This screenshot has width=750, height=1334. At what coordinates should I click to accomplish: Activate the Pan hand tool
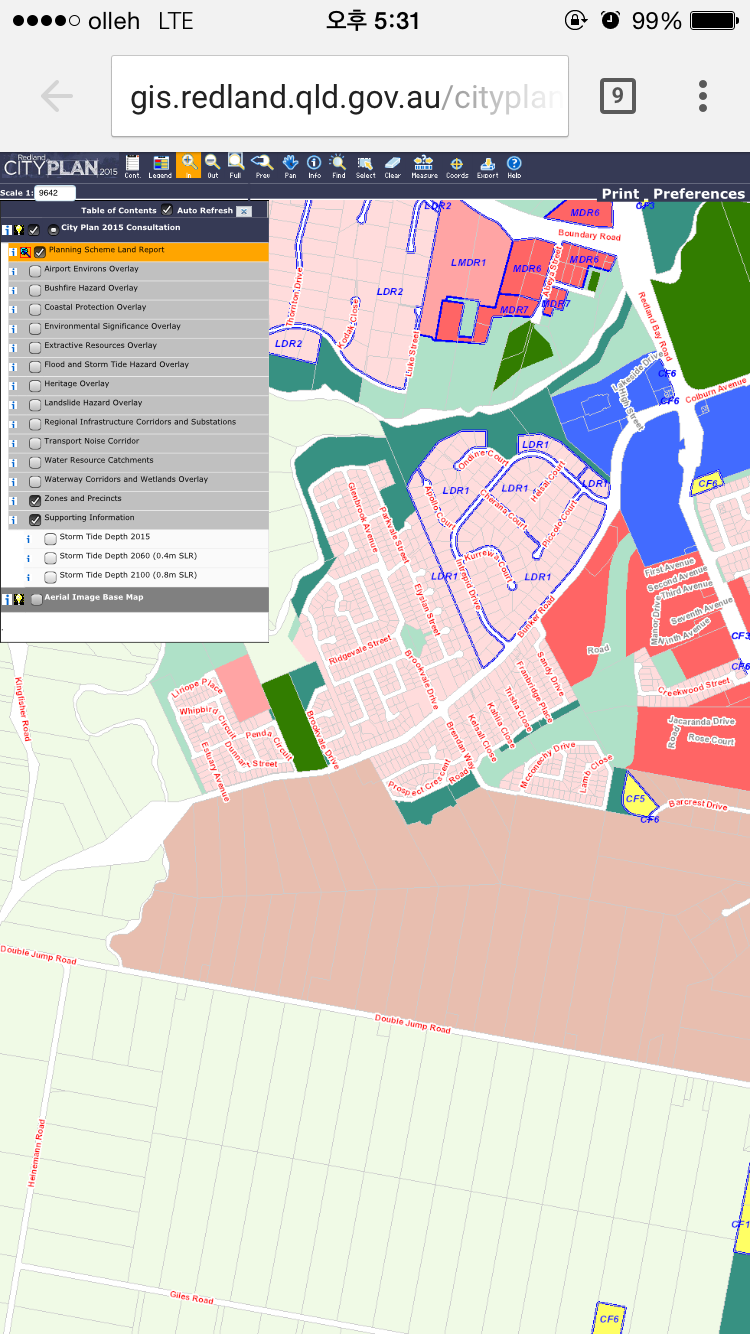[x=290, y=165]
